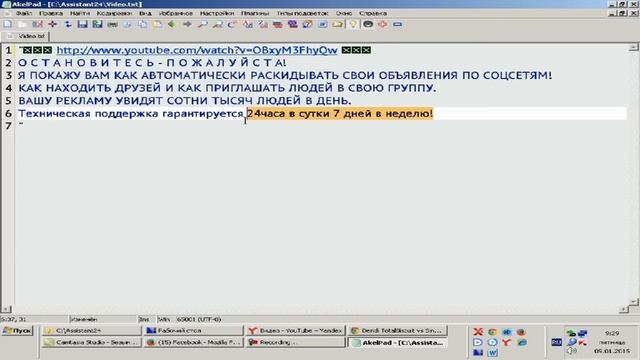Screen dimensions: 640x360
Task: Open the Правка menu
Action: [x=51, y=13]
